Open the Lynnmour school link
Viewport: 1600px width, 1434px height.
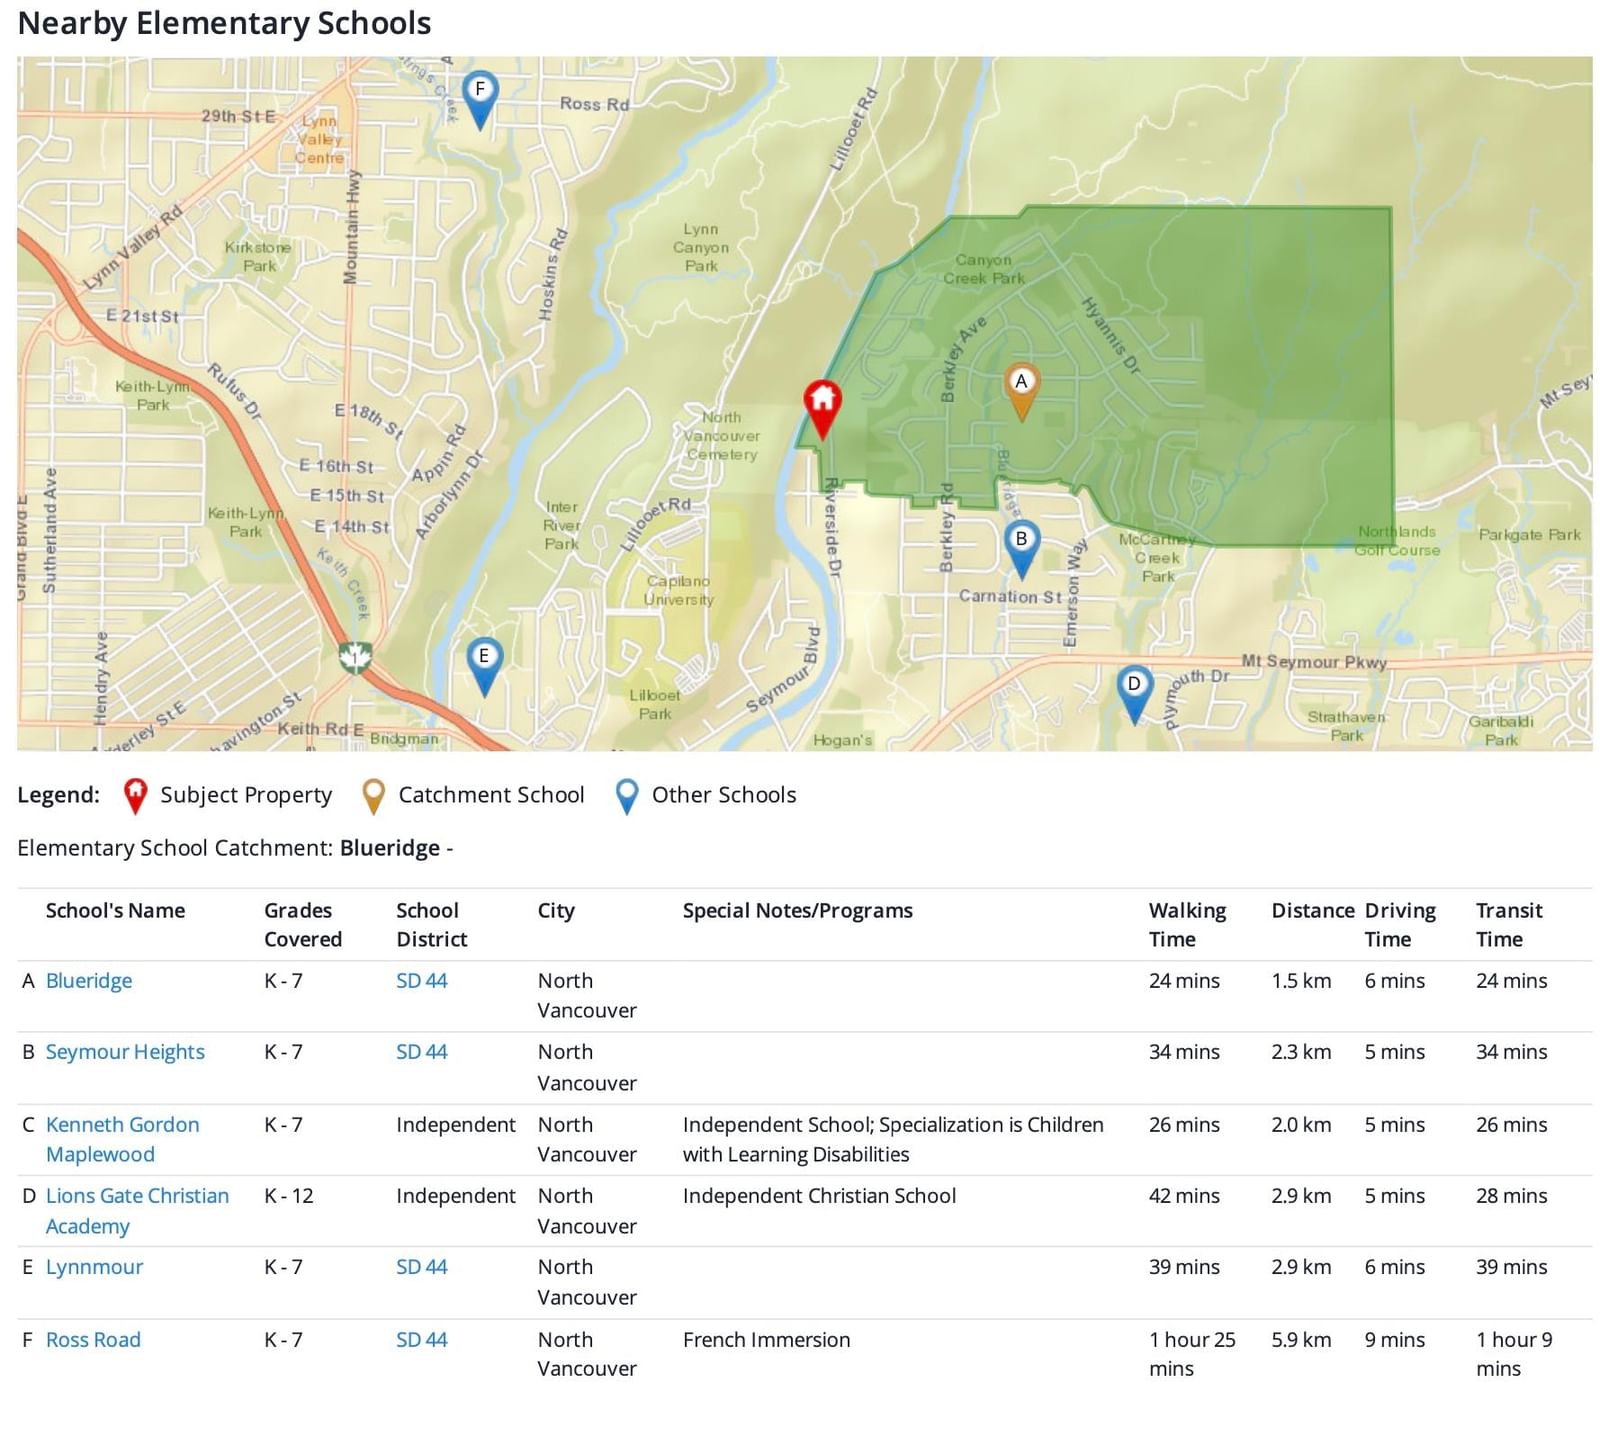point(94,1267)
